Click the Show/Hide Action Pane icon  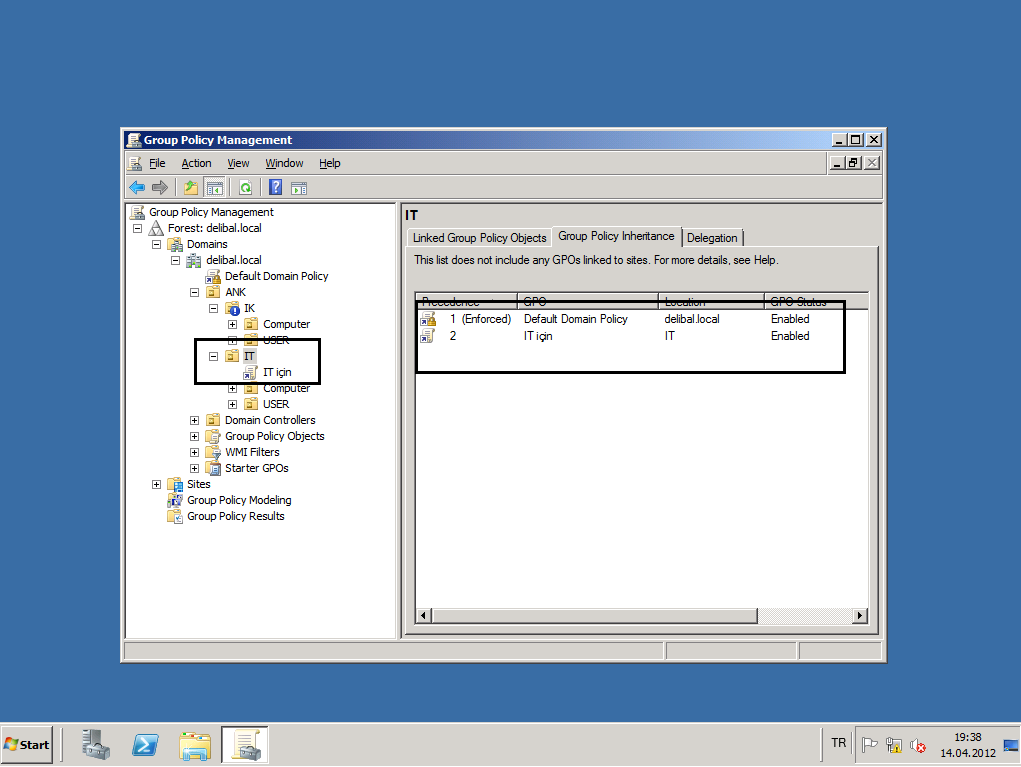[x=298, y=187]
